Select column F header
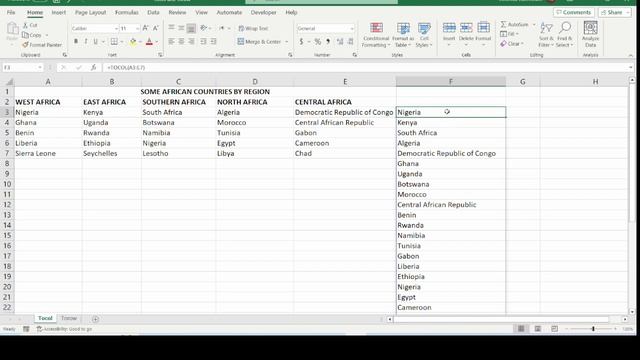 pyautogui.click(x=451, y=82)
